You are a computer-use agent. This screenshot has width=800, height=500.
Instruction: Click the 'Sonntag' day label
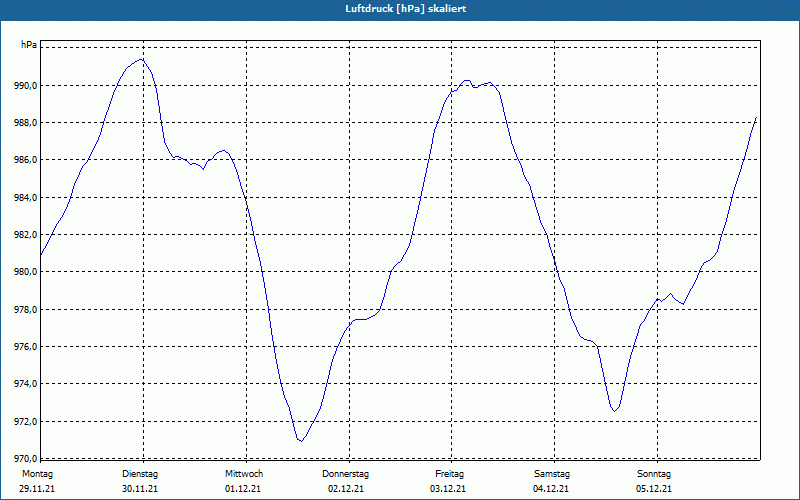pos(654,474)
